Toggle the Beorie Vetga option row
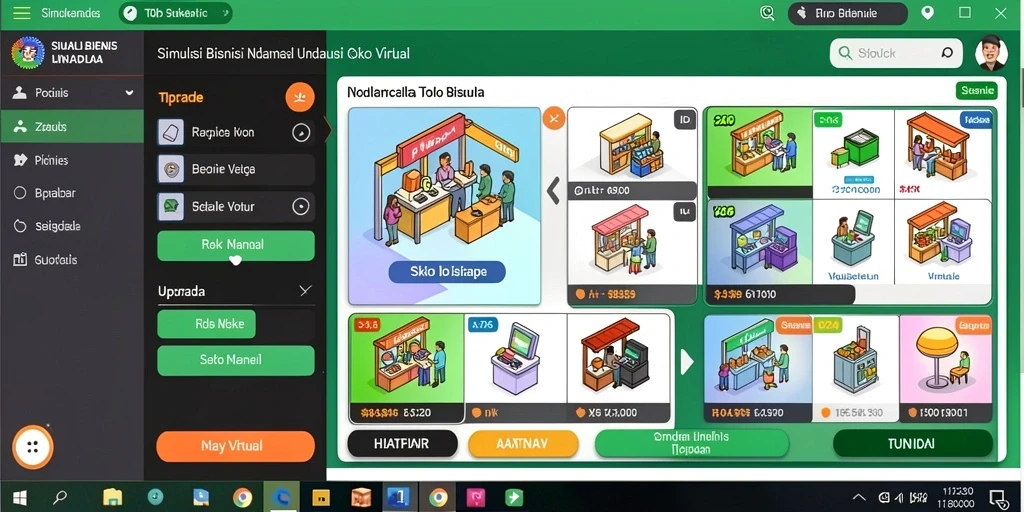 (236, 169)
